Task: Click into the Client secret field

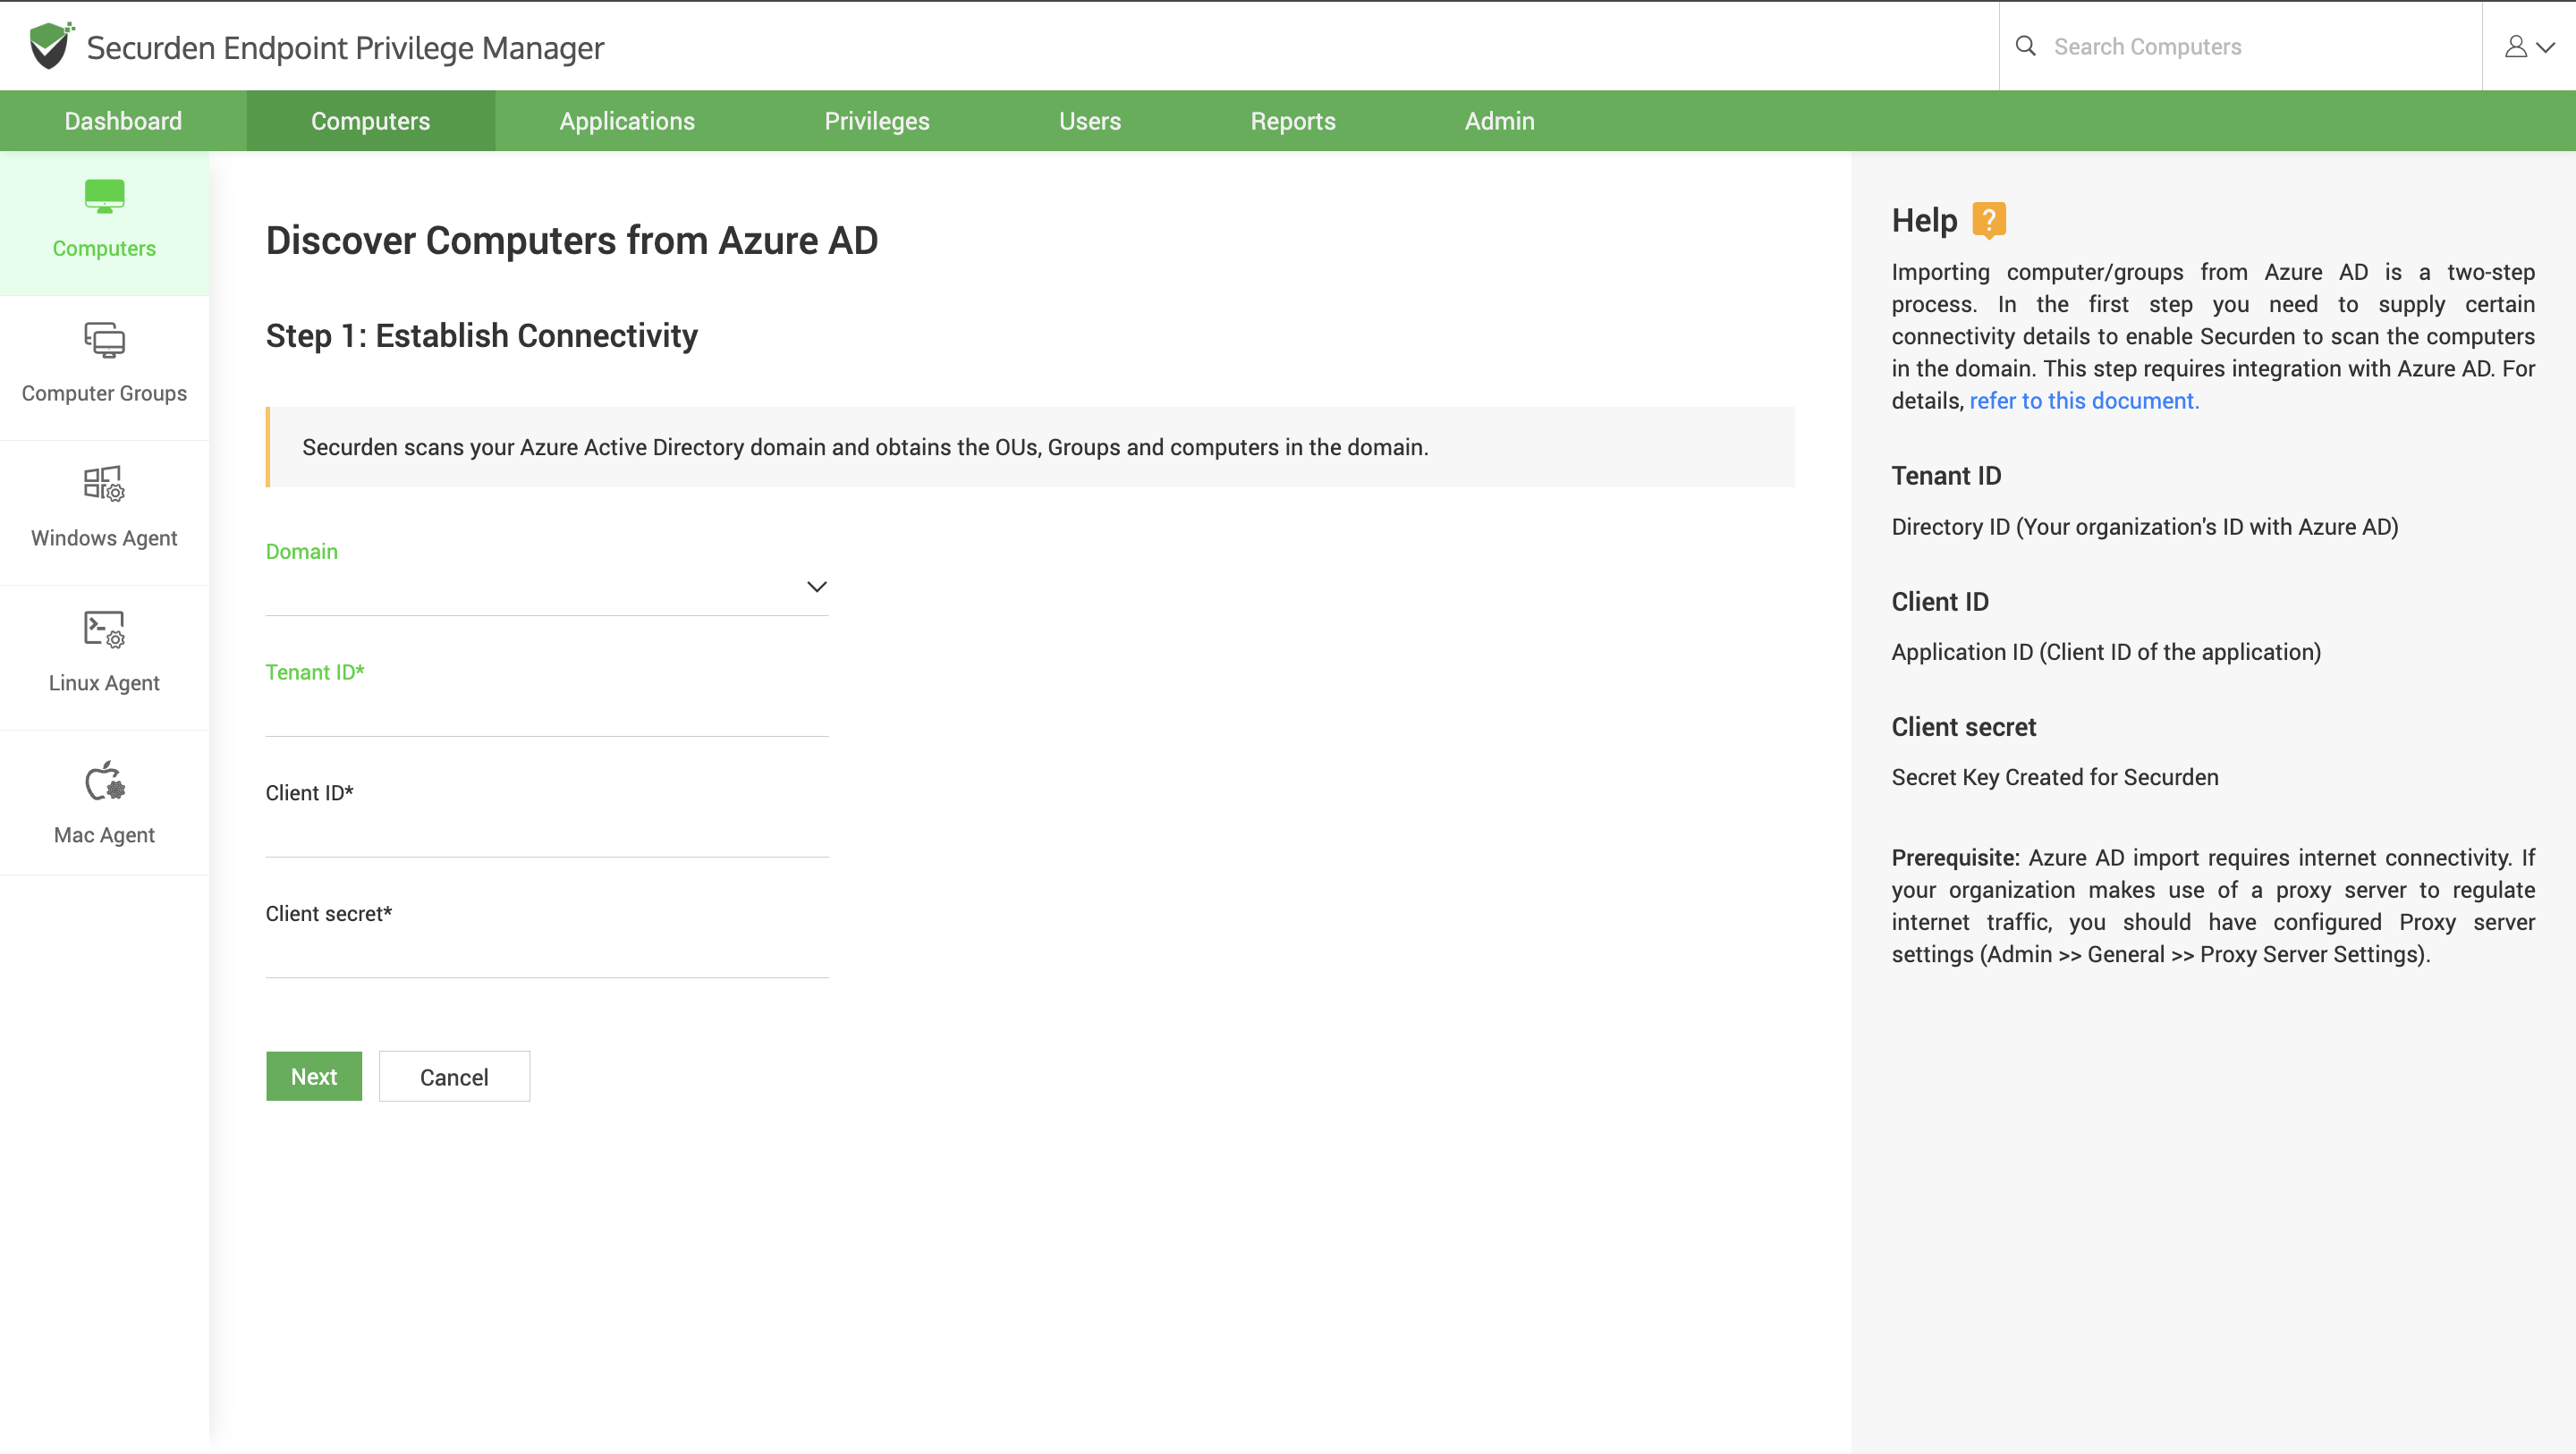Action: pyautogui.click(x=546, y=955)
